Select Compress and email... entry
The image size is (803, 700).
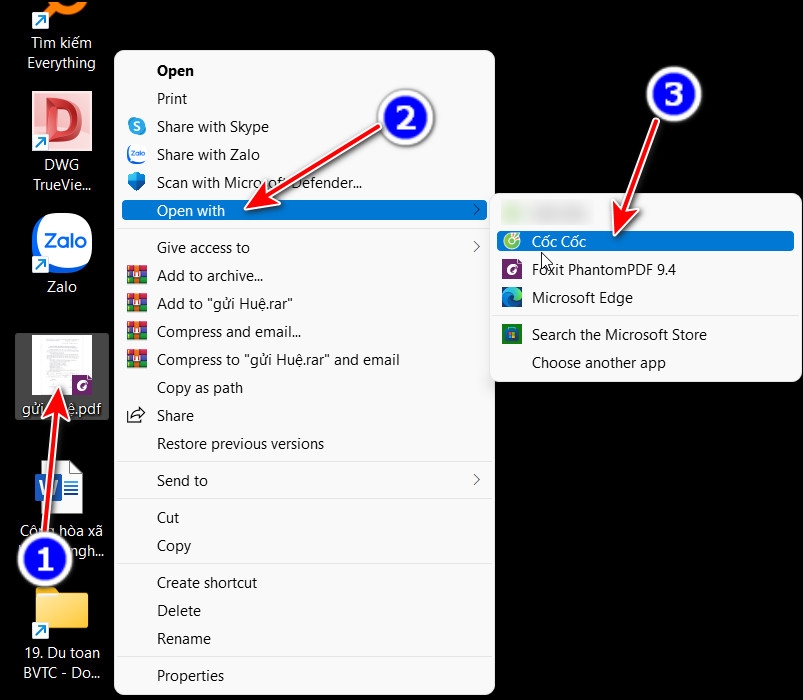pos(304,331)
